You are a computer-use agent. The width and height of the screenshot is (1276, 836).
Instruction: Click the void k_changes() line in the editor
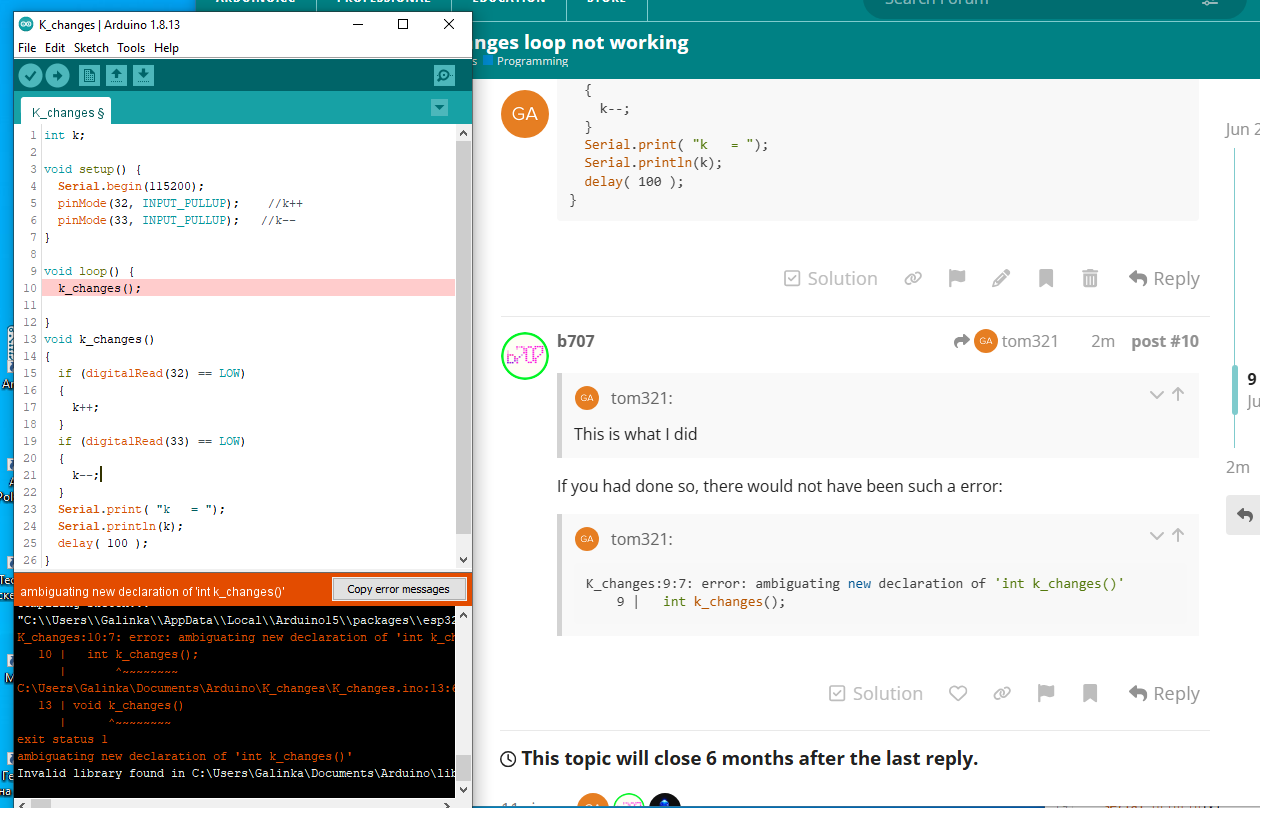coord(99,339)
